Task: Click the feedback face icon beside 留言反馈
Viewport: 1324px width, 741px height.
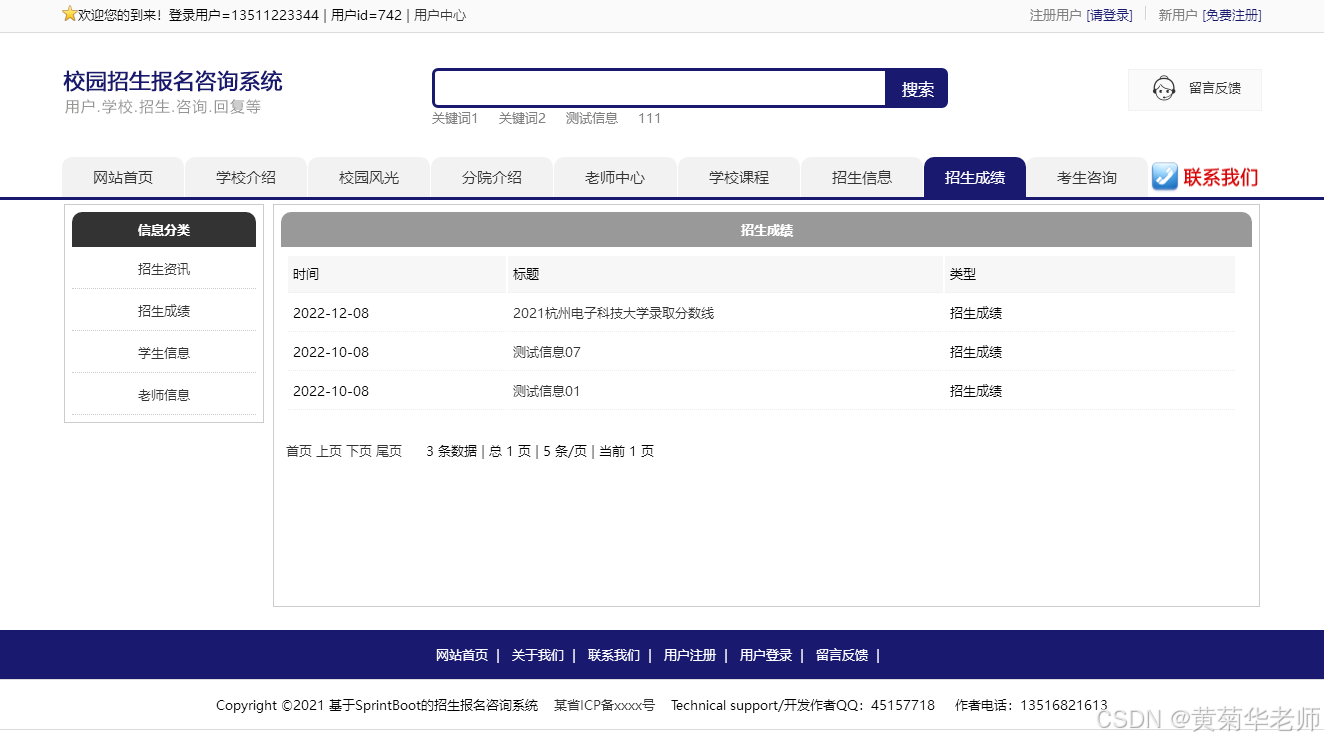Action: 1163,89
